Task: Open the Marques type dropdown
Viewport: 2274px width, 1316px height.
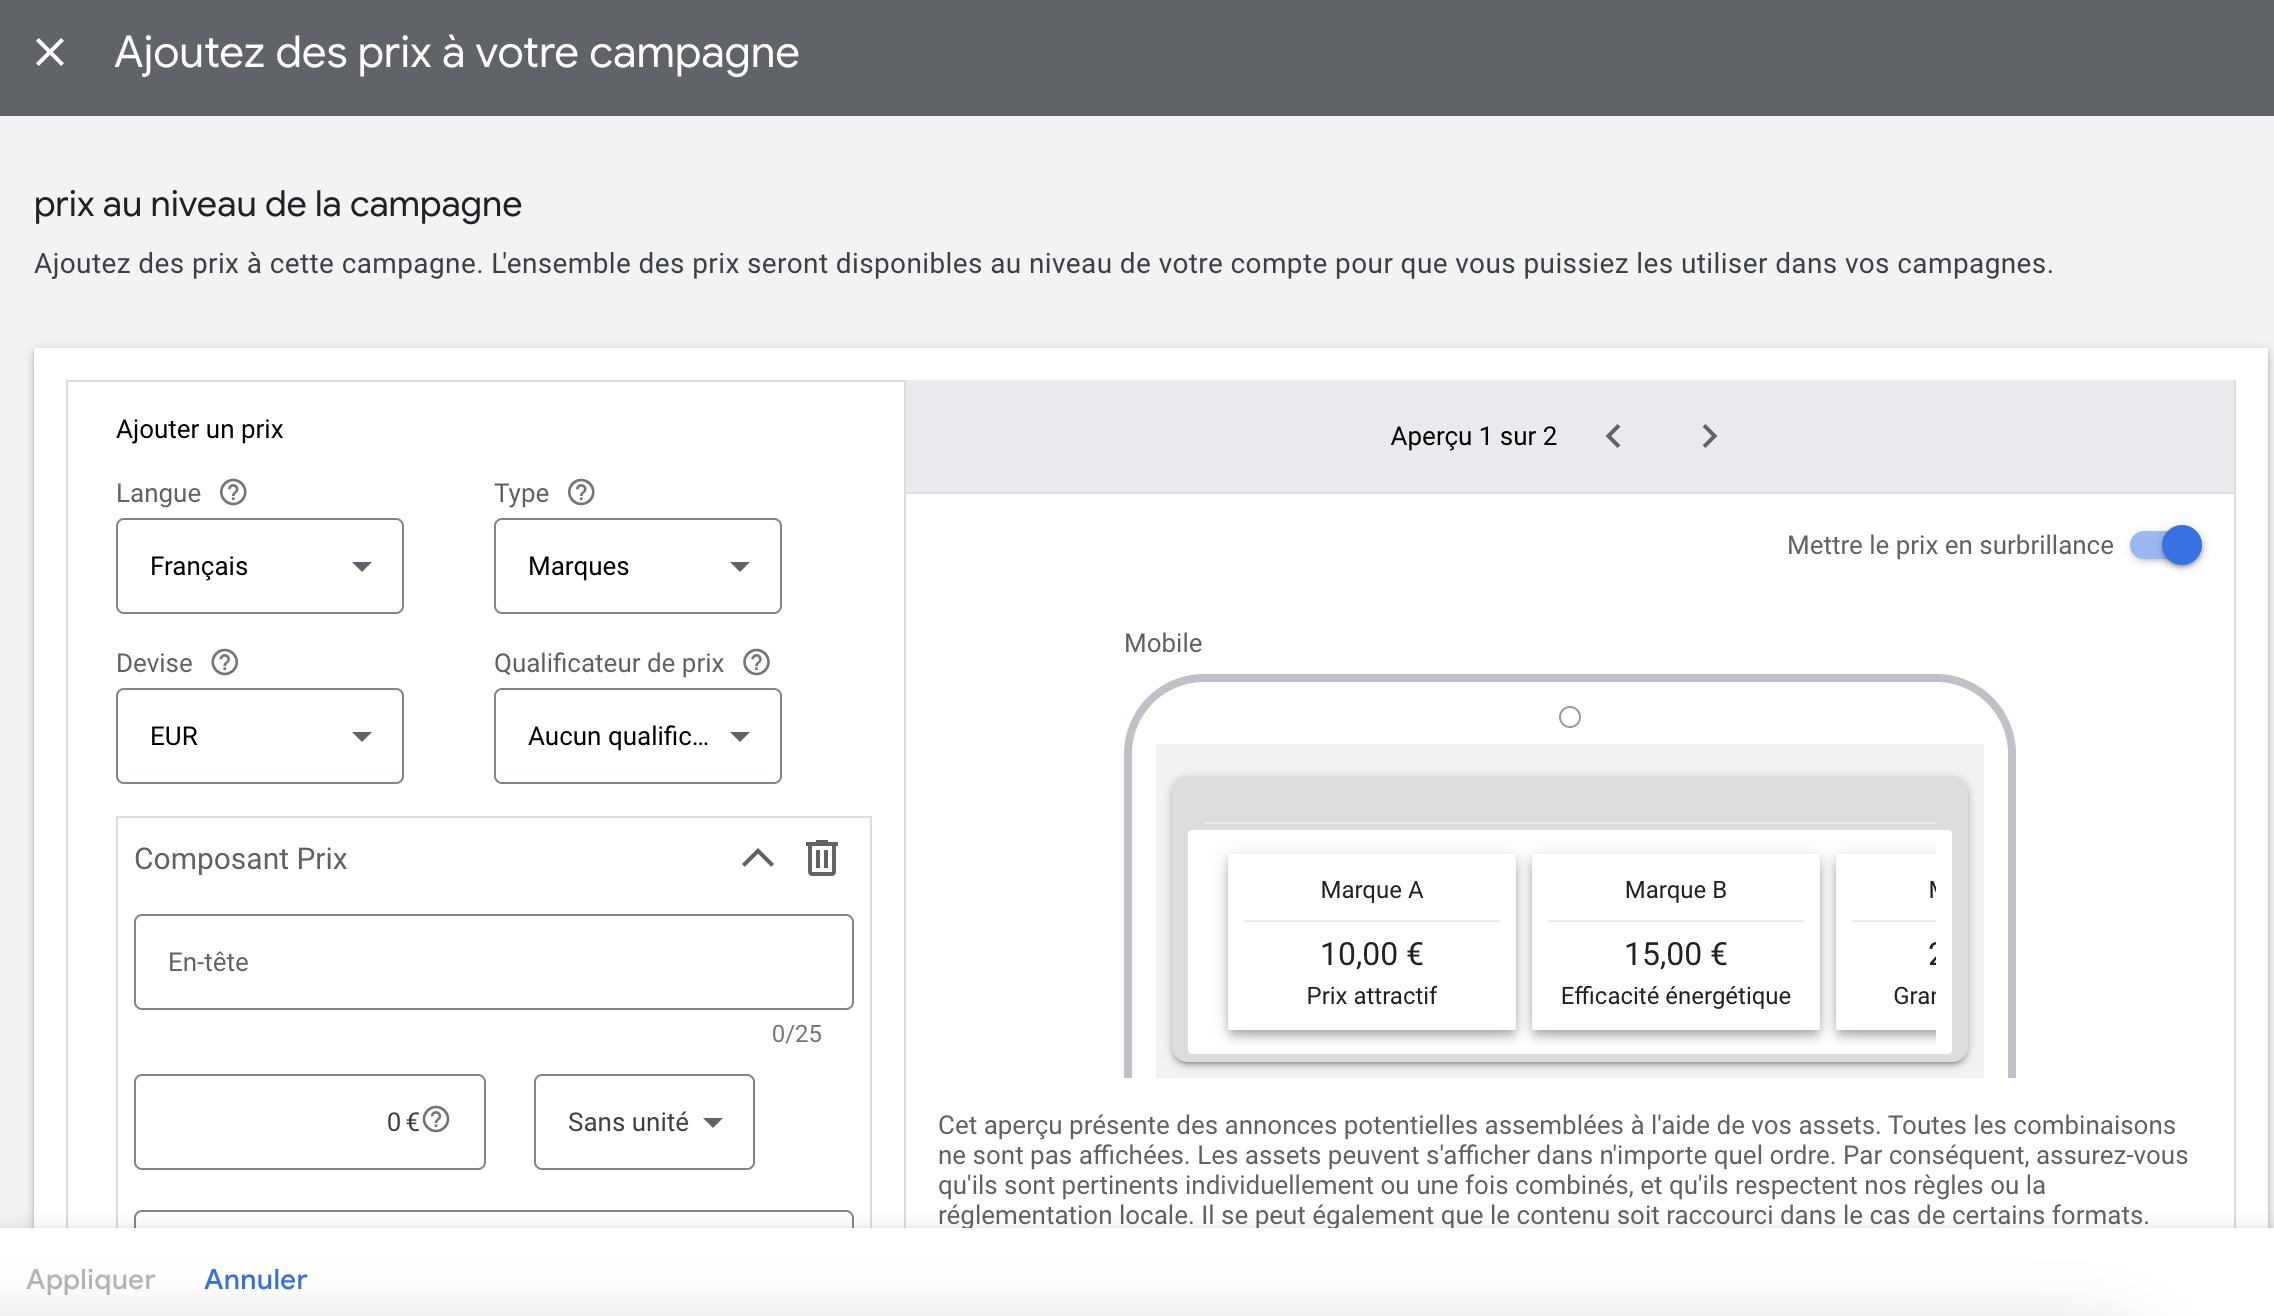Action: point(638,566)
